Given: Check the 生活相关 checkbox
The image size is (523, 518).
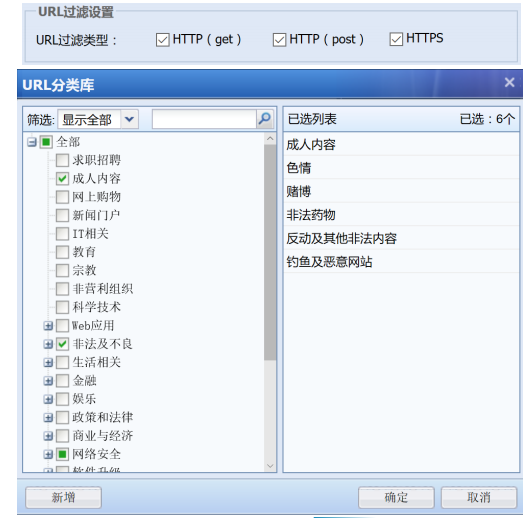Looking at the screenshot, I should tap(62, 362).
